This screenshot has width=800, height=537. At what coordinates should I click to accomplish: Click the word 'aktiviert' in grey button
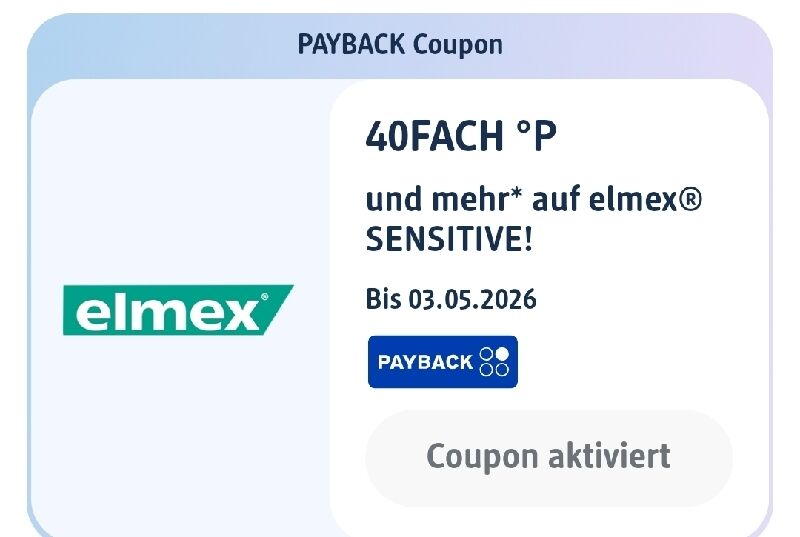point(609,456)
